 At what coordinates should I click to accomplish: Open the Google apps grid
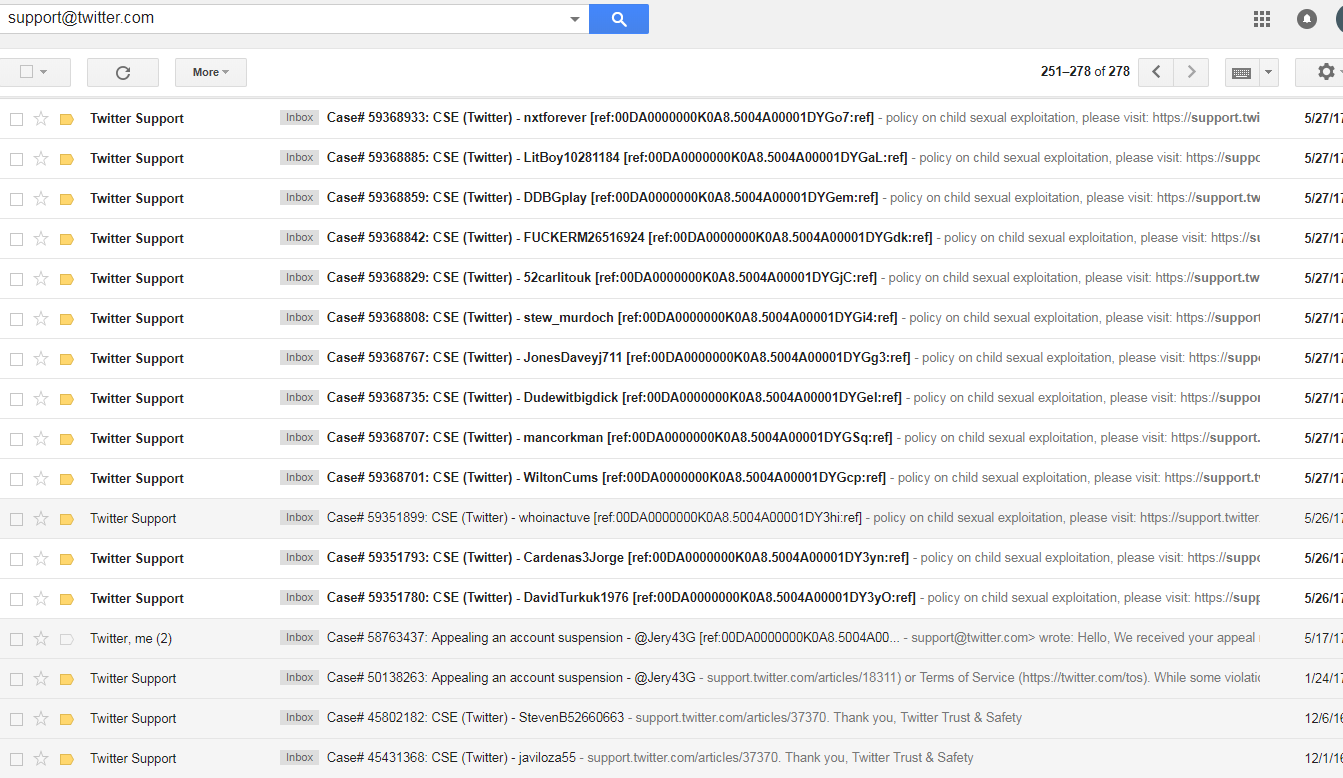click(x=1262, y=19)
